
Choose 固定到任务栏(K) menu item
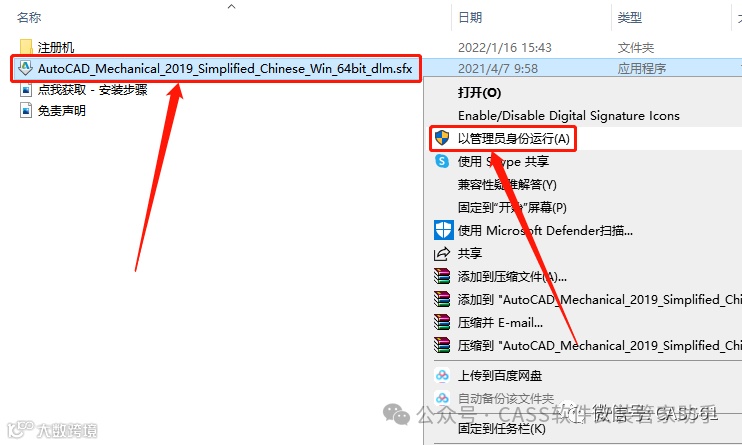point(502,429)
